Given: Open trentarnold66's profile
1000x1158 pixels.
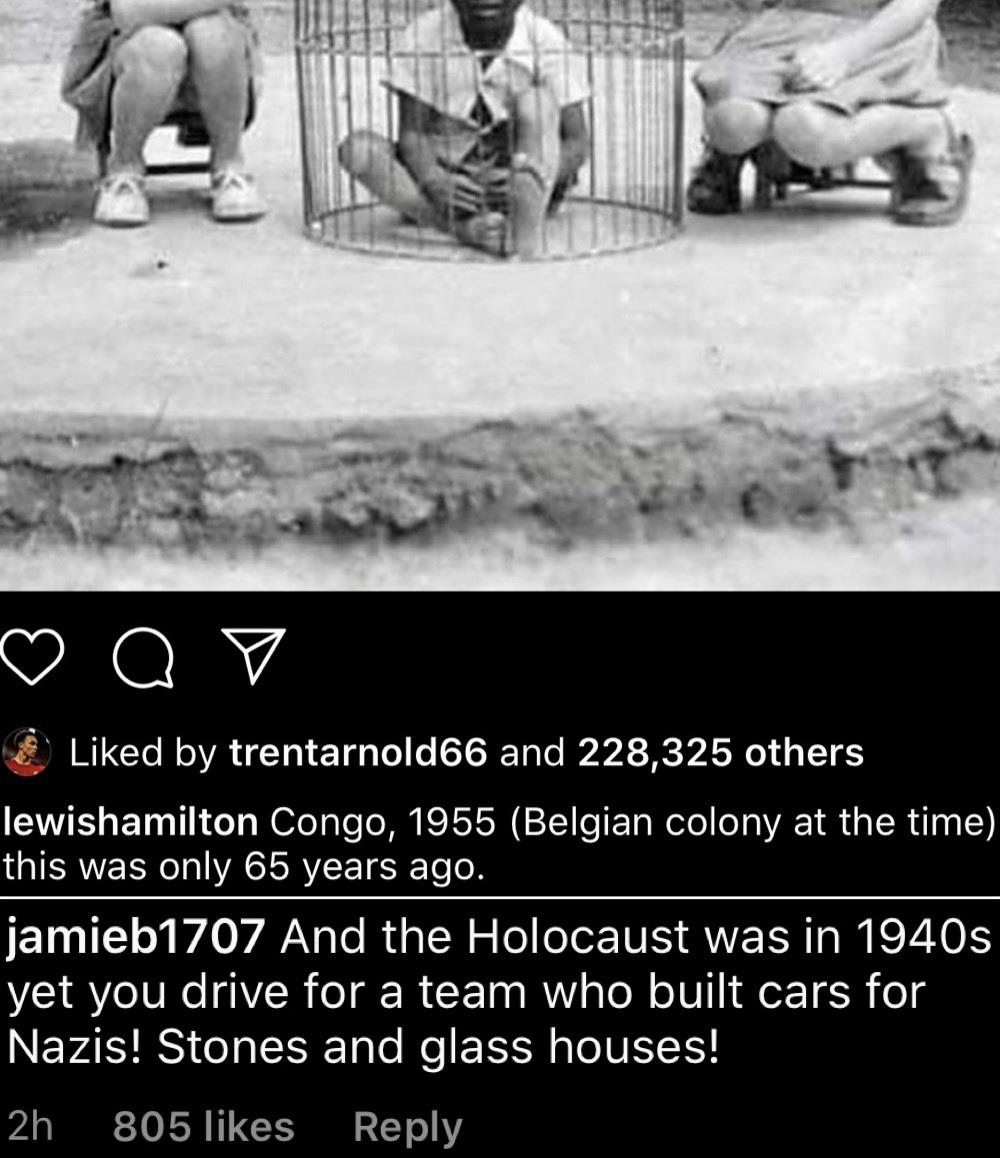Looking at the screenshot, I should (x=358, y=753).
